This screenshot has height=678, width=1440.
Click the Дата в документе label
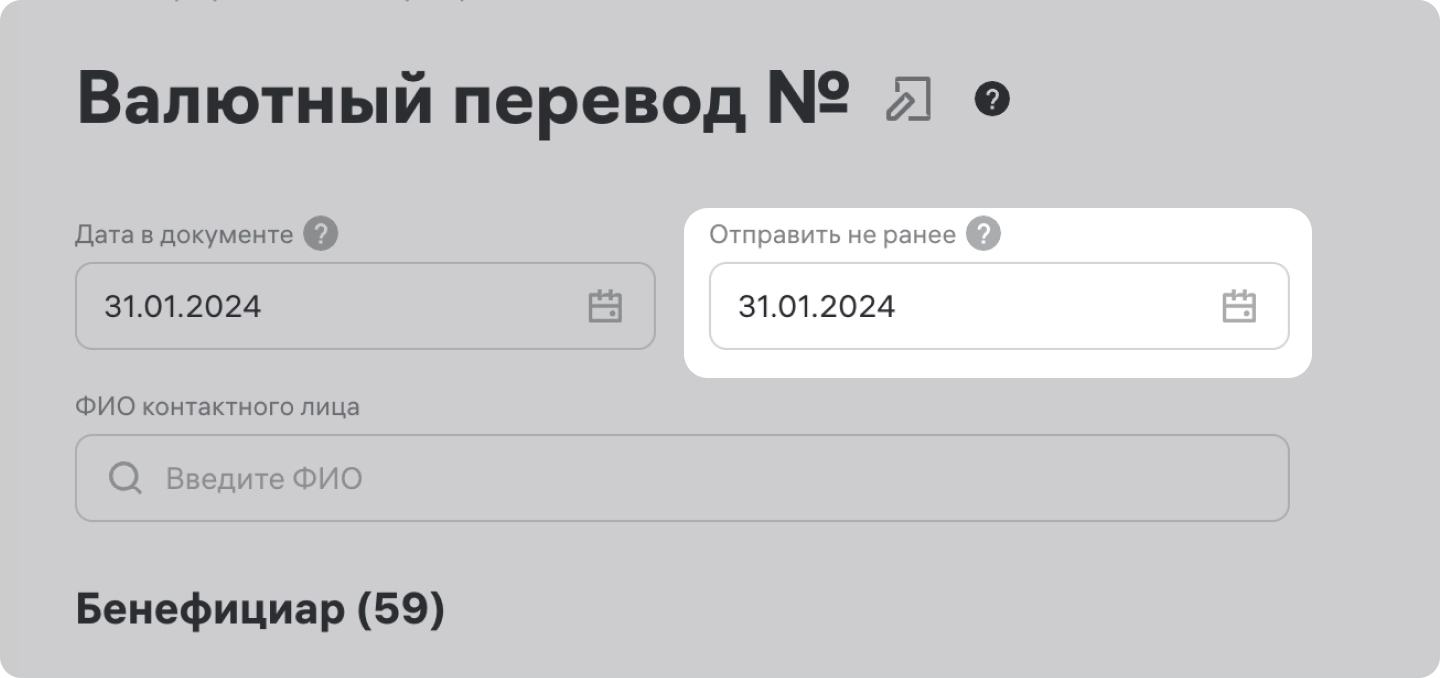pos(184,235)
